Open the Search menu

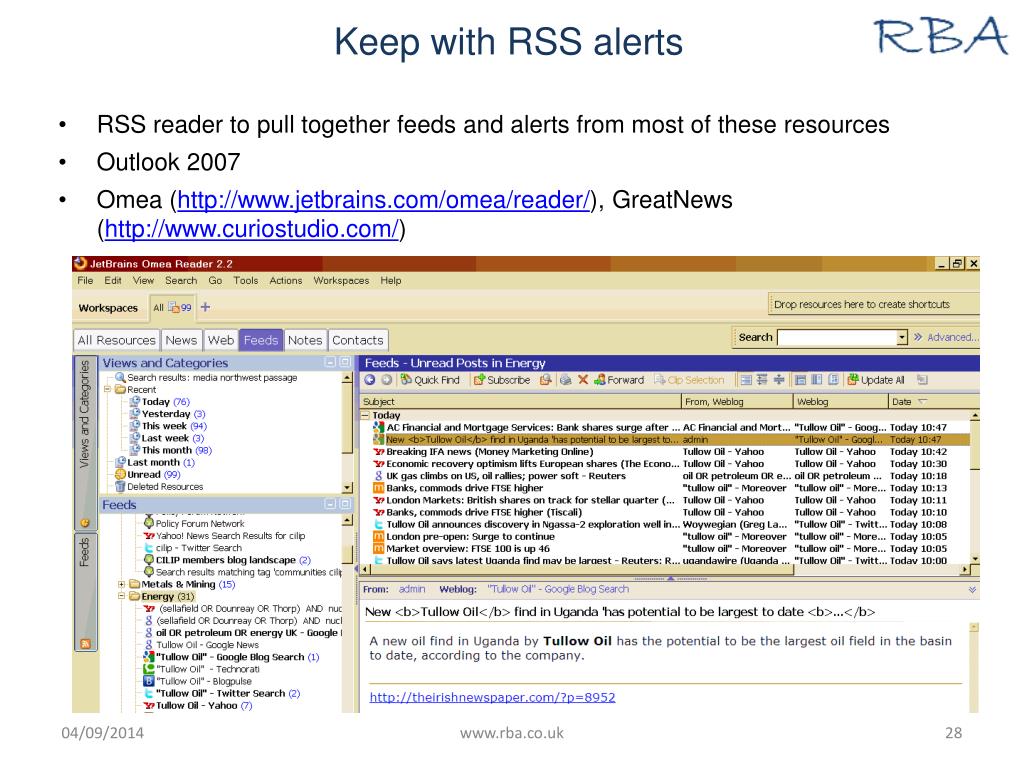pos(181,280)
